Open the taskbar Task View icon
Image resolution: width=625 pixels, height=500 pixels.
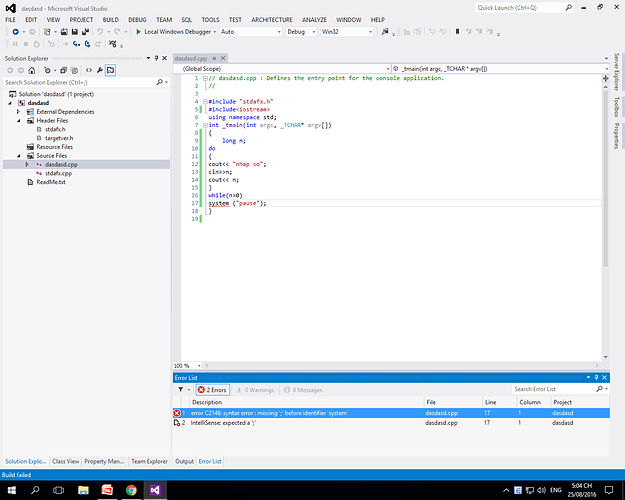tap(59, 490)
